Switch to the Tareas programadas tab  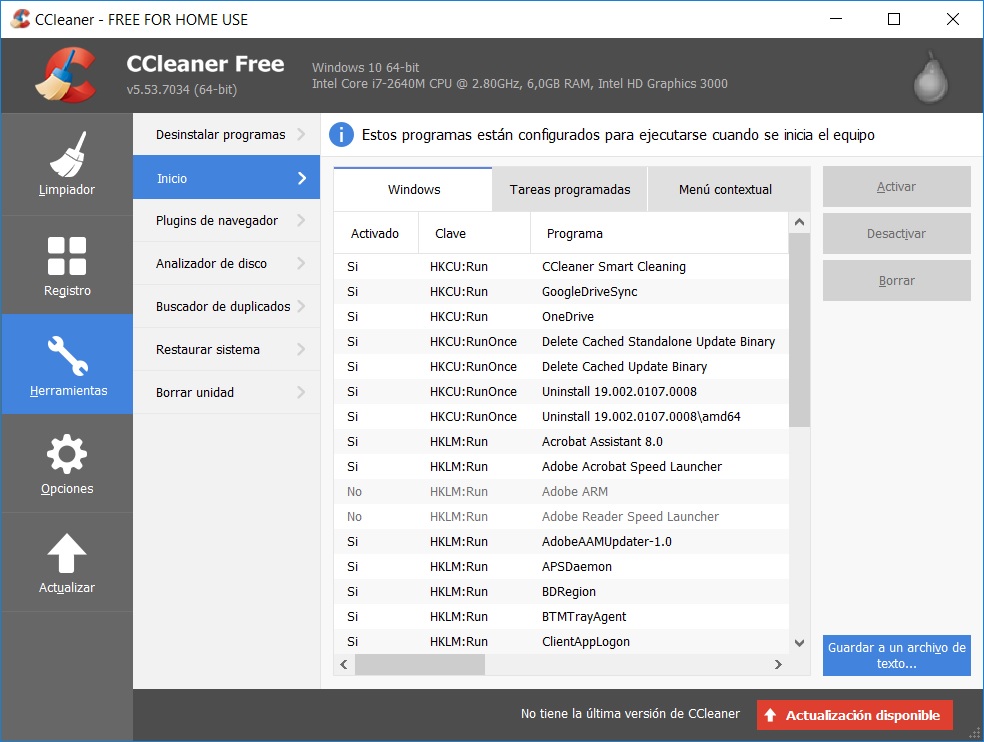pos(569,188)
